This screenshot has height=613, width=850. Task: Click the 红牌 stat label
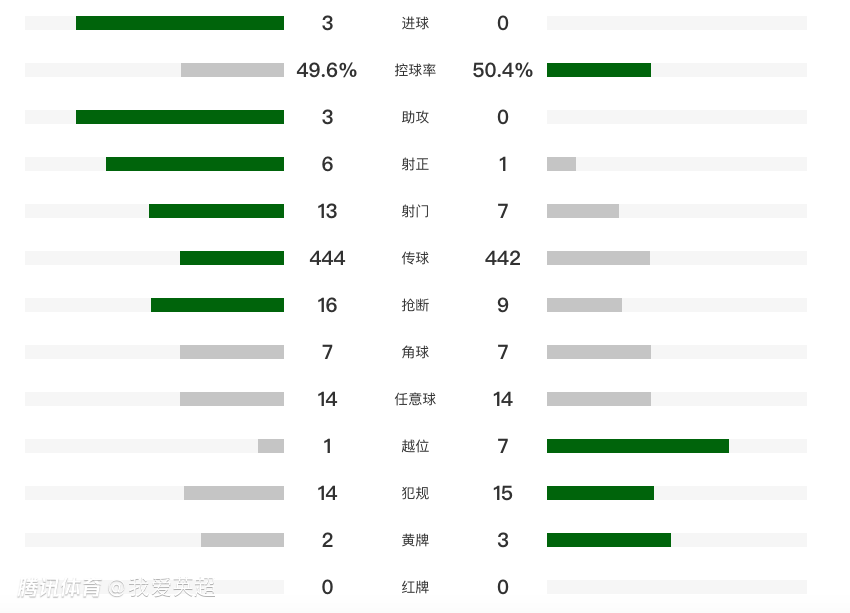click(415, 587)
